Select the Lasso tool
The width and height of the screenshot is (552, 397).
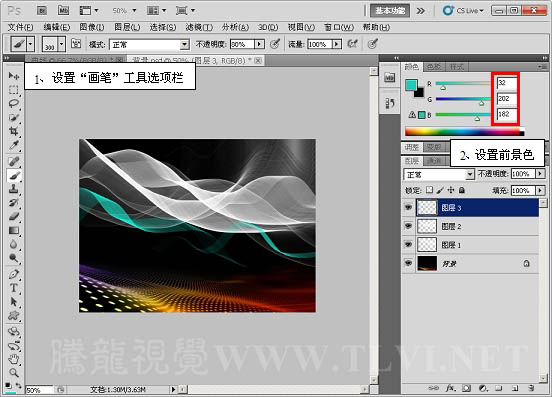14,103
